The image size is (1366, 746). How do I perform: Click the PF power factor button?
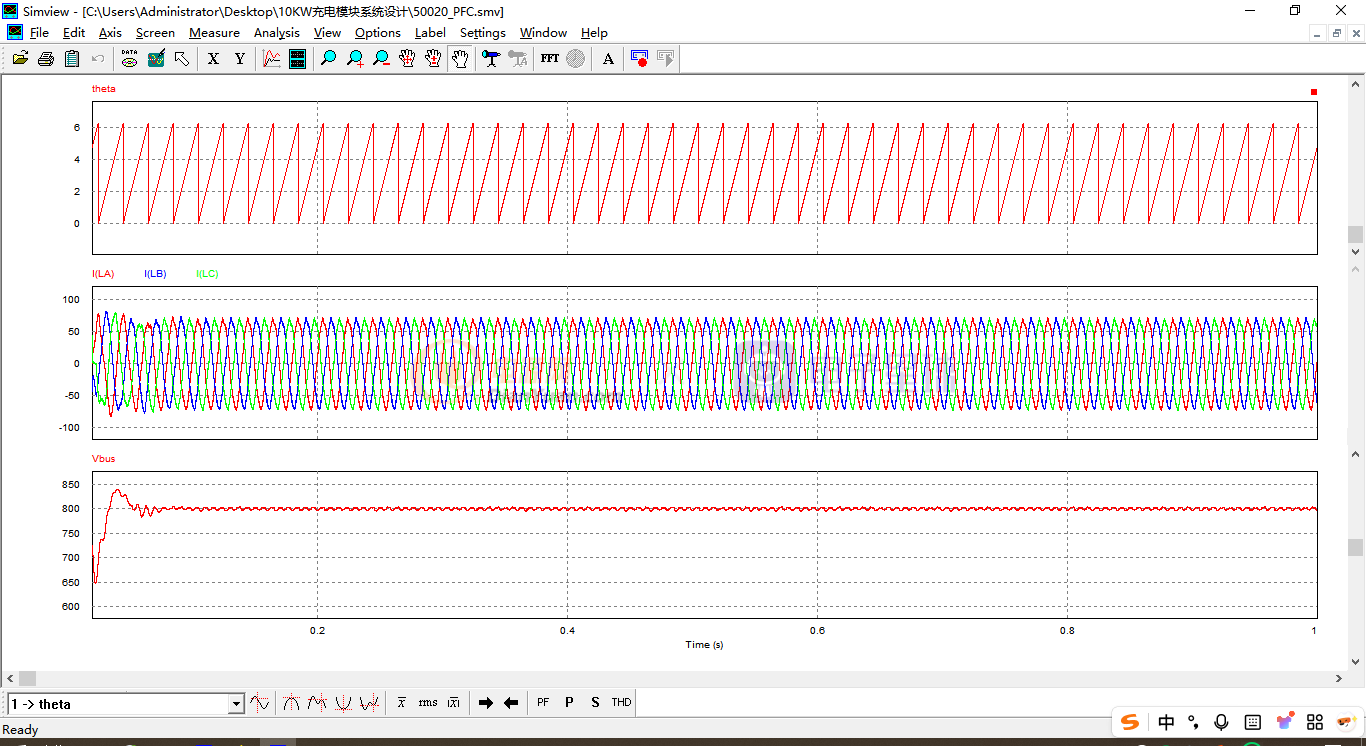coord(543,703)
